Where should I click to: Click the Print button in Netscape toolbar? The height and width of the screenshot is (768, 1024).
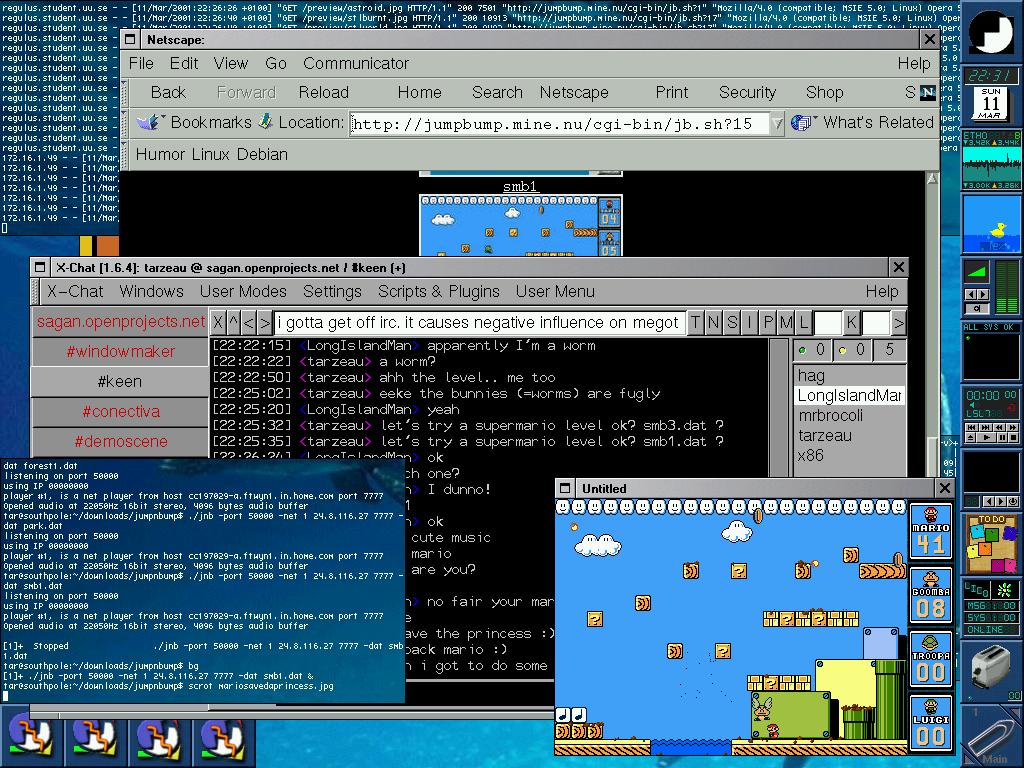click(671, 93)
